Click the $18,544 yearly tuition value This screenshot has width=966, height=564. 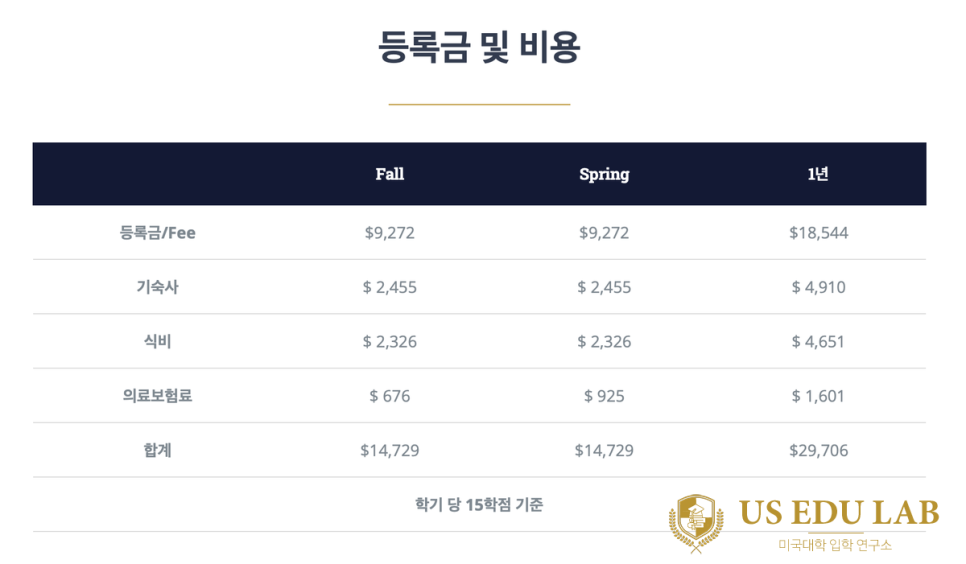[818, 232]
